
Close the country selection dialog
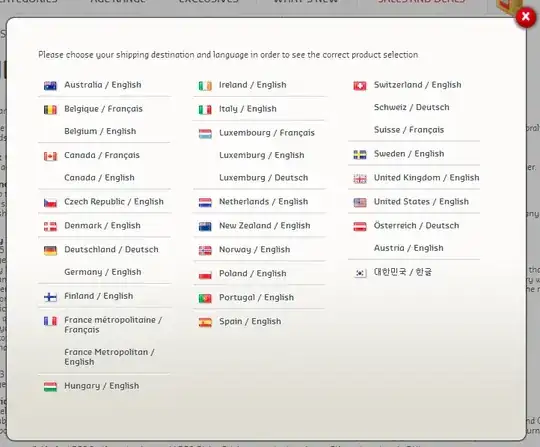526,16
